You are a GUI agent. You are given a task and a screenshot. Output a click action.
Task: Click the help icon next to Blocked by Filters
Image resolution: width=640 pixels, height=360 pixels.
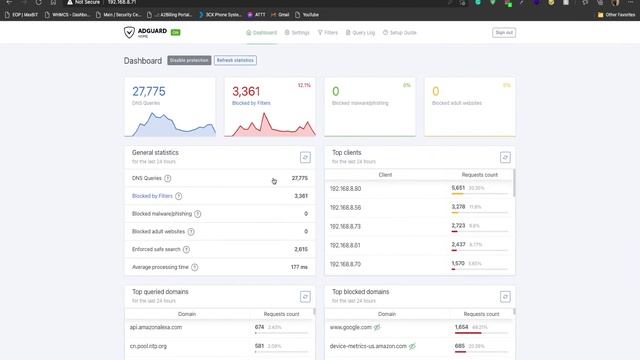click(x=178, y=196)
